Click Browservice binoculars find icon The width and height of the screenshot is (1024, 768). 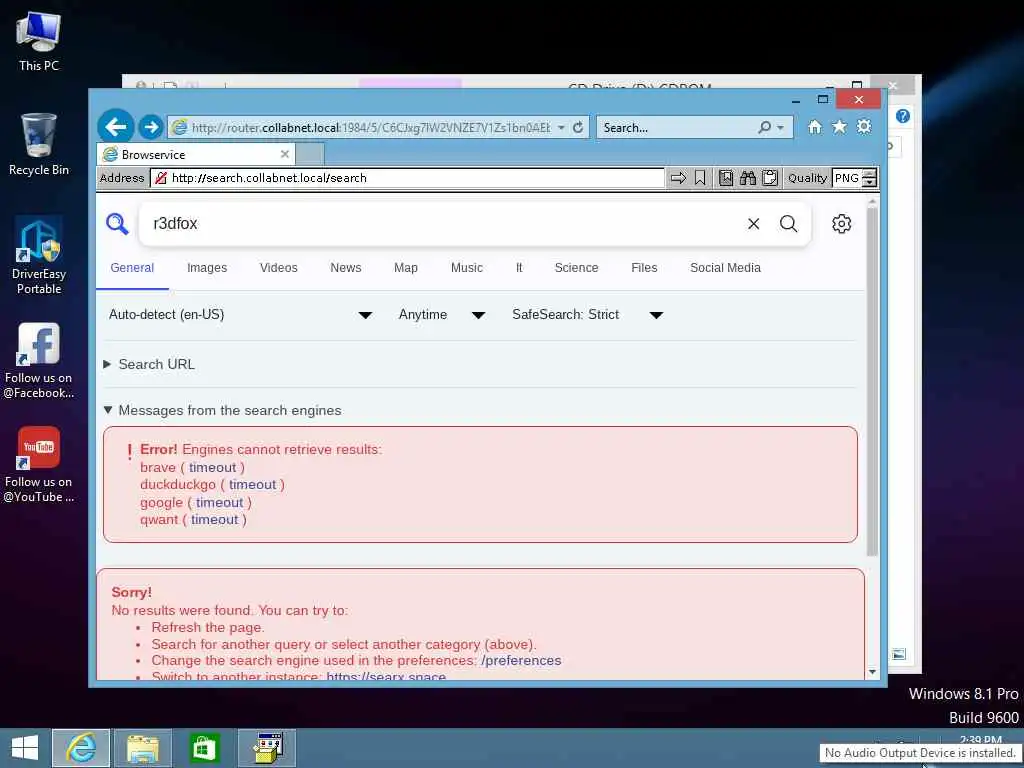tap(748, 178)
